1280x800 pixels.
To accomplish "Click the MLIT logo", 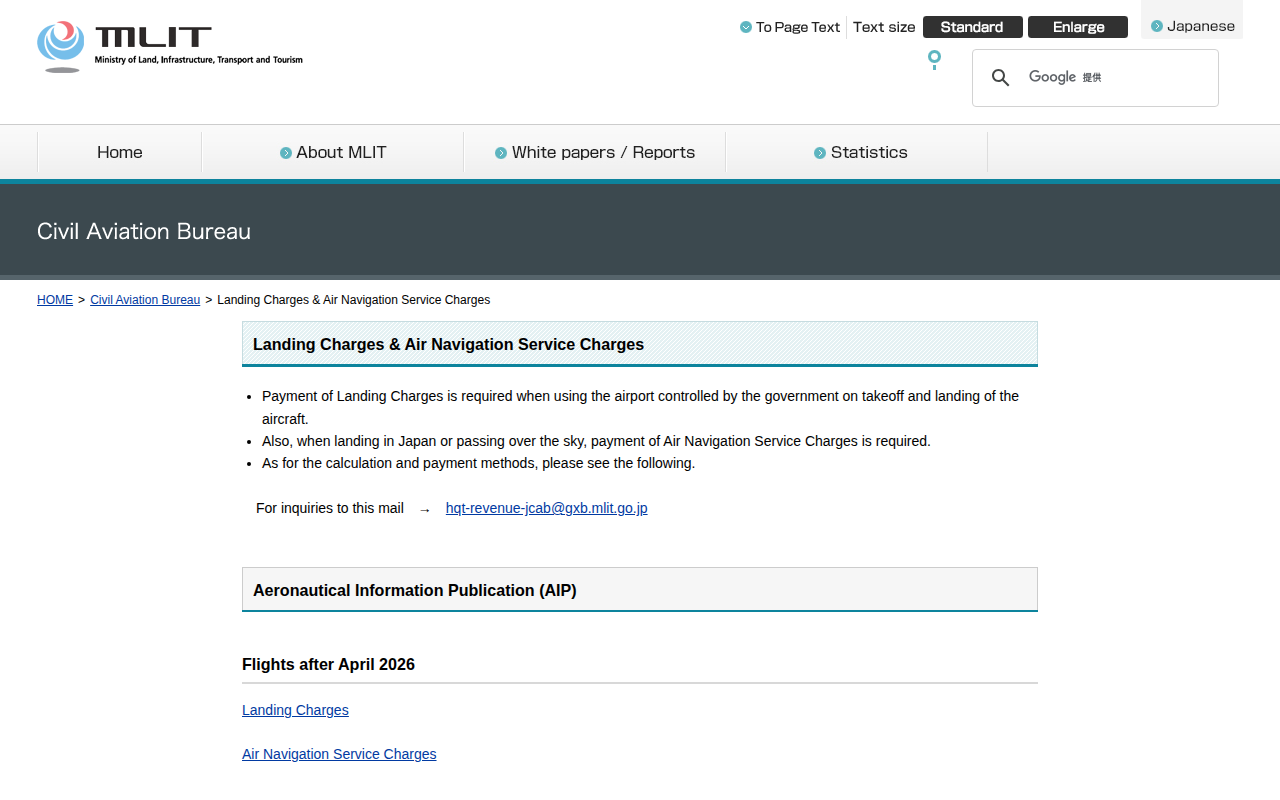I will 170,47.
